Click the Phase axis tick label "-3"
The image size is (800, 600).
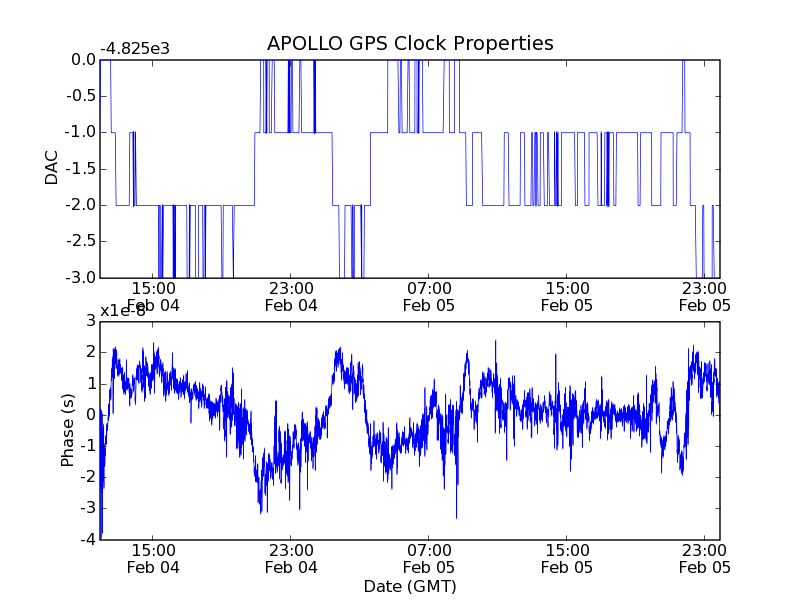(88, 509)
